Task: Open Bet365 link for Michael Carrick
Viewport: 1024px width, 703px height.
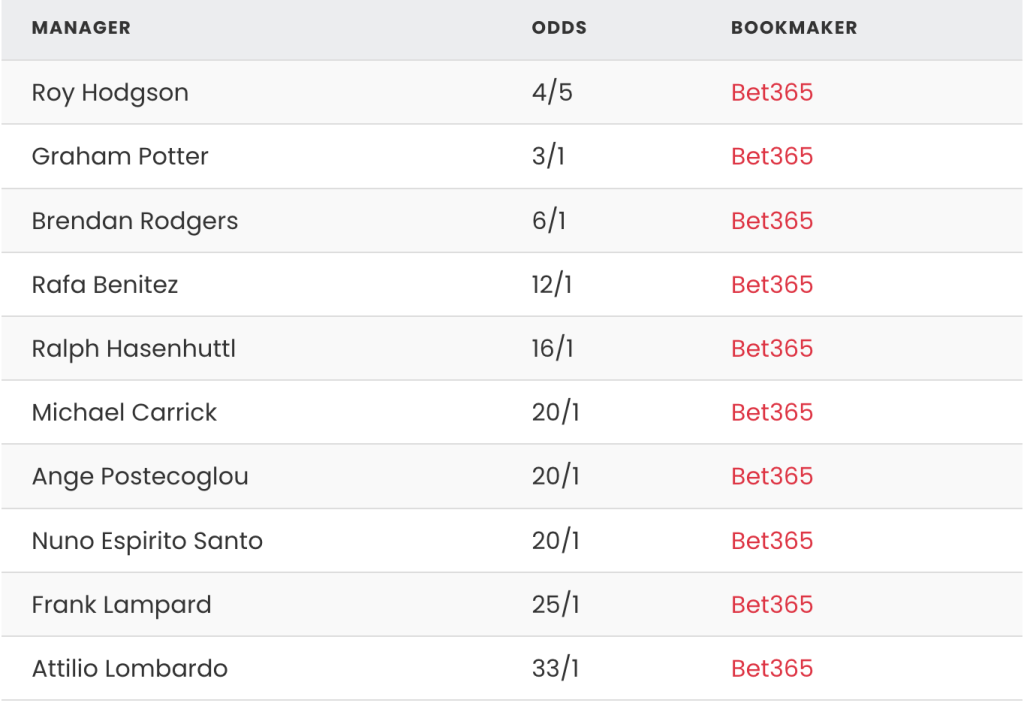Action: point(772,412)
